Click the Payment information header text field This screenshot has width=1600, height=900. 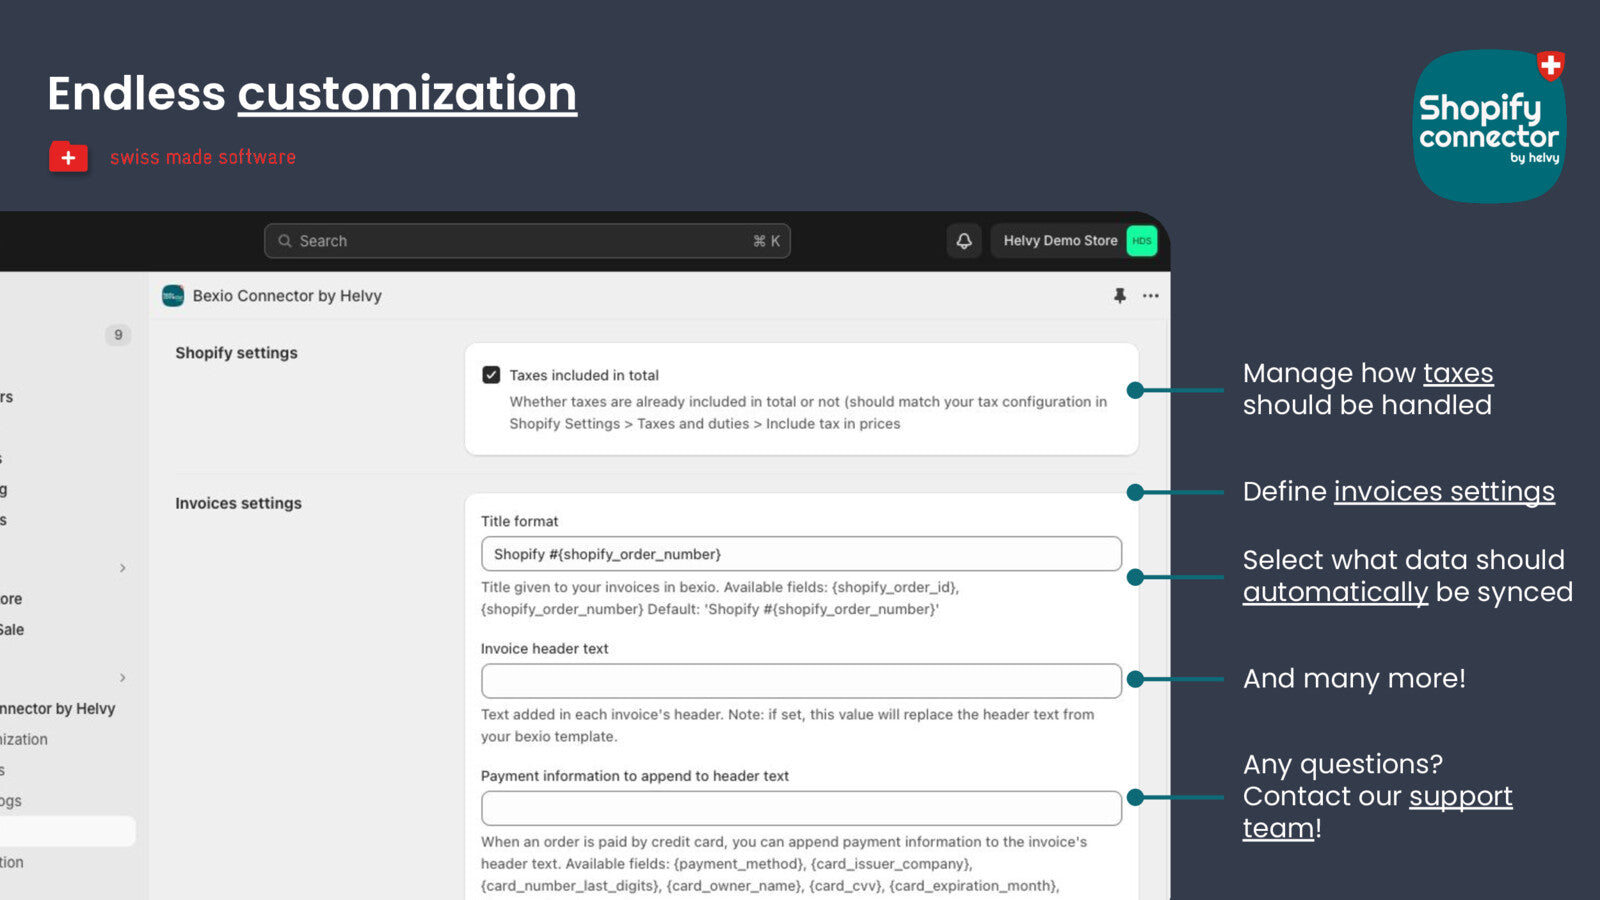point(801,808)
